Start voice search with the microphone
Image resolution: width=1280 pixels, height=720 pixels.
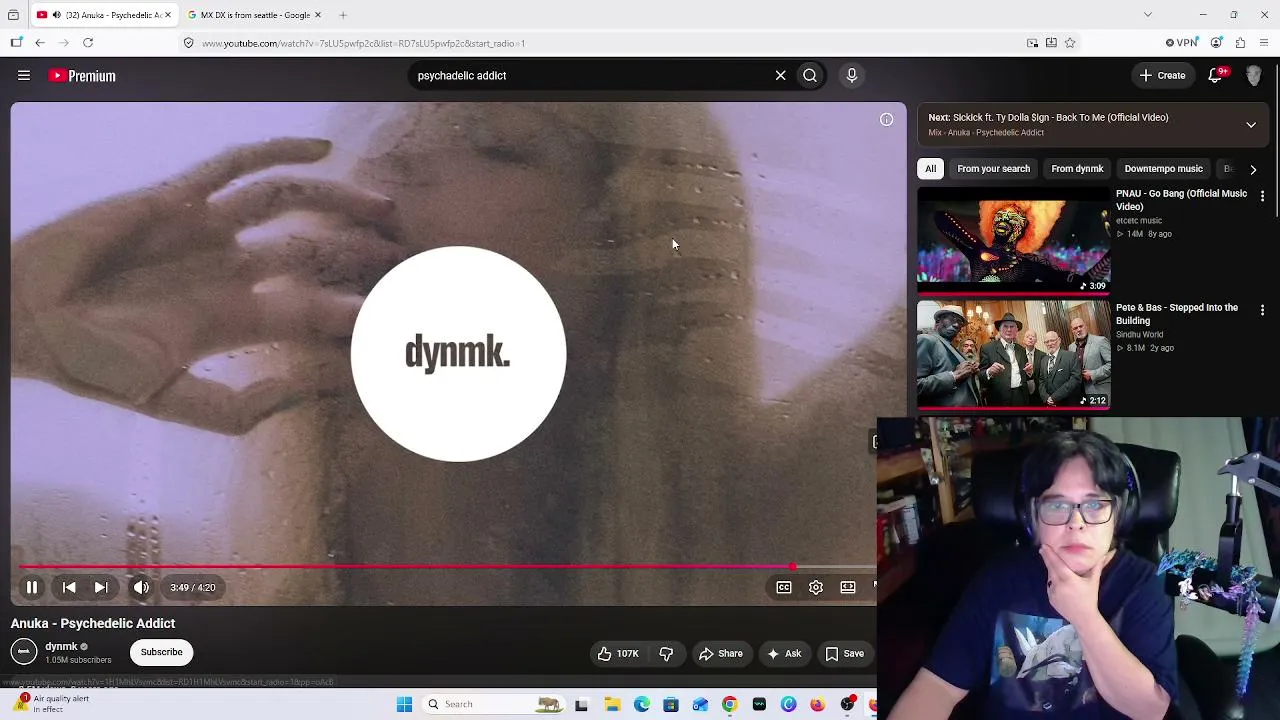tap(852, 76)
